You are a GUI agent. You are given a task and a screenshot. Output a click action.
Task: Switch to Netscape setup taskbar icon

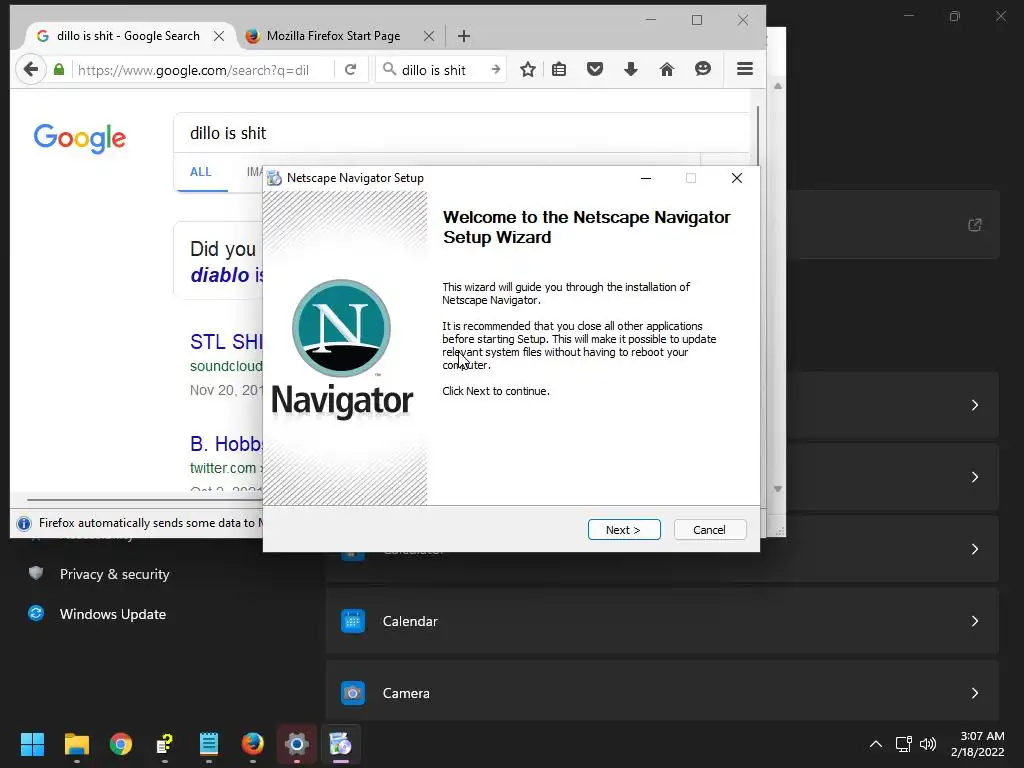click(340, 744)
